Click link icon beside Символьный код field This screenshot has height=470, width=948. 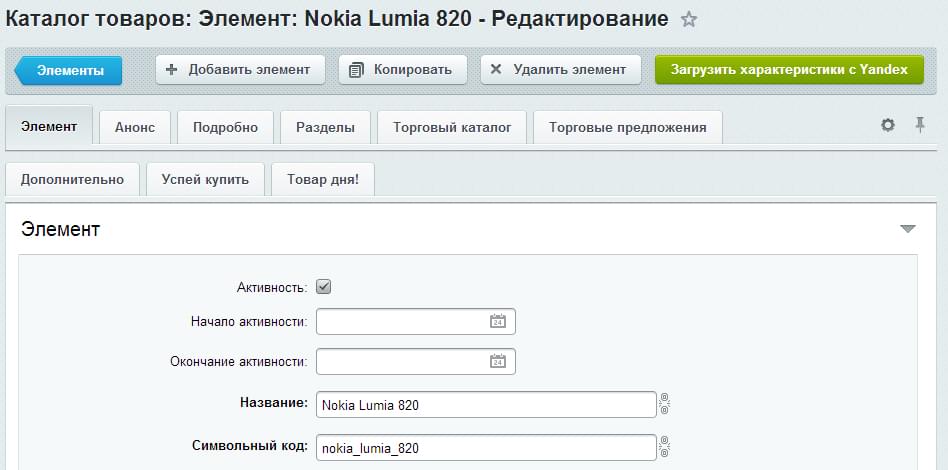[x=664, y=447]
